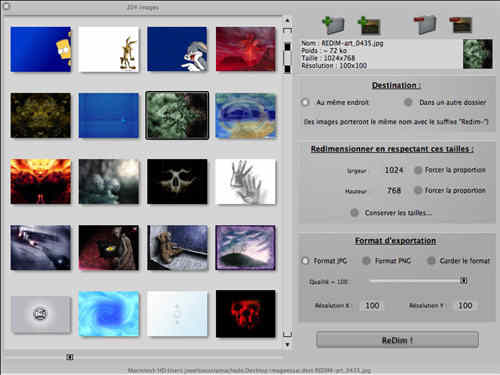The width and height of the screenshot is (500, 375).
Task: Click the file path in status bar
Action: (x=249, y=370)
